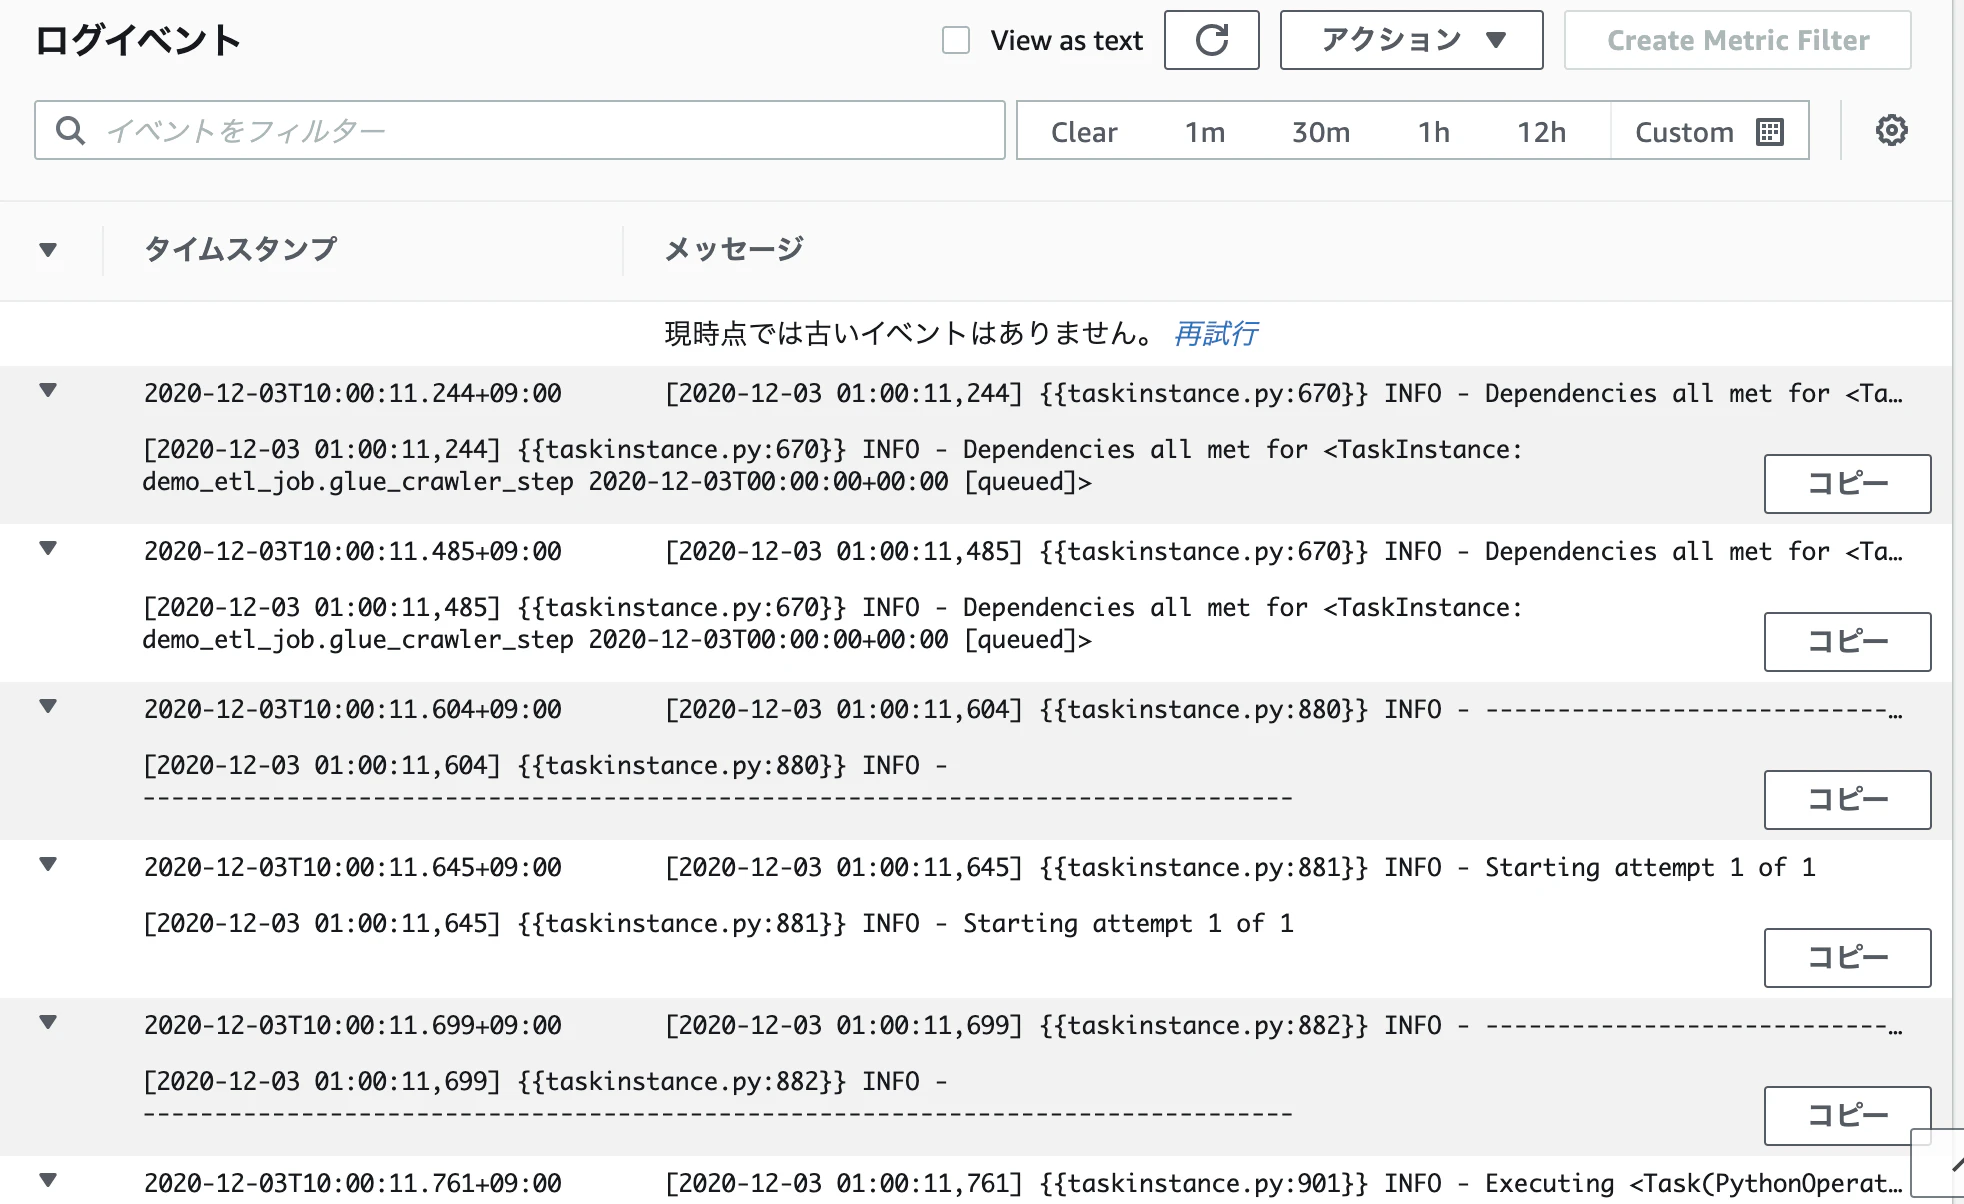Screen dimensions: 1964x1204
Task: Select timestamp 2020-12-03T10:00:11.645+09:00
Action: pos(353,867)
